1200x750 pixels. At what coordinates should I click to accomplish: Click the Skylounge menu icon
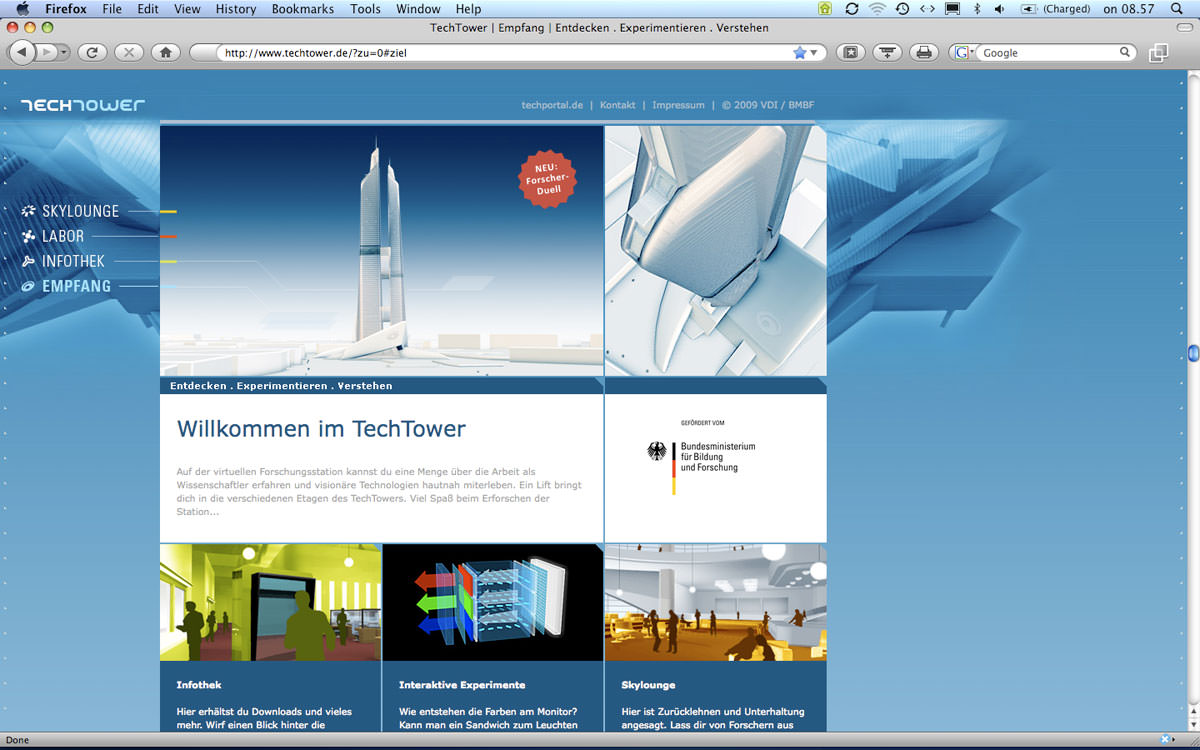click(28, 211)
